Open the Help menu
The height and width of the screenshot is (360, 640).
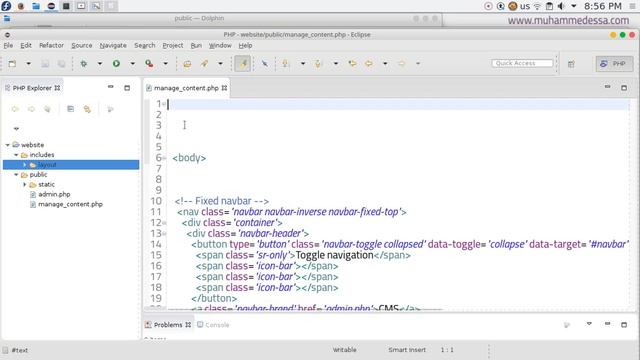click(245, 45)
